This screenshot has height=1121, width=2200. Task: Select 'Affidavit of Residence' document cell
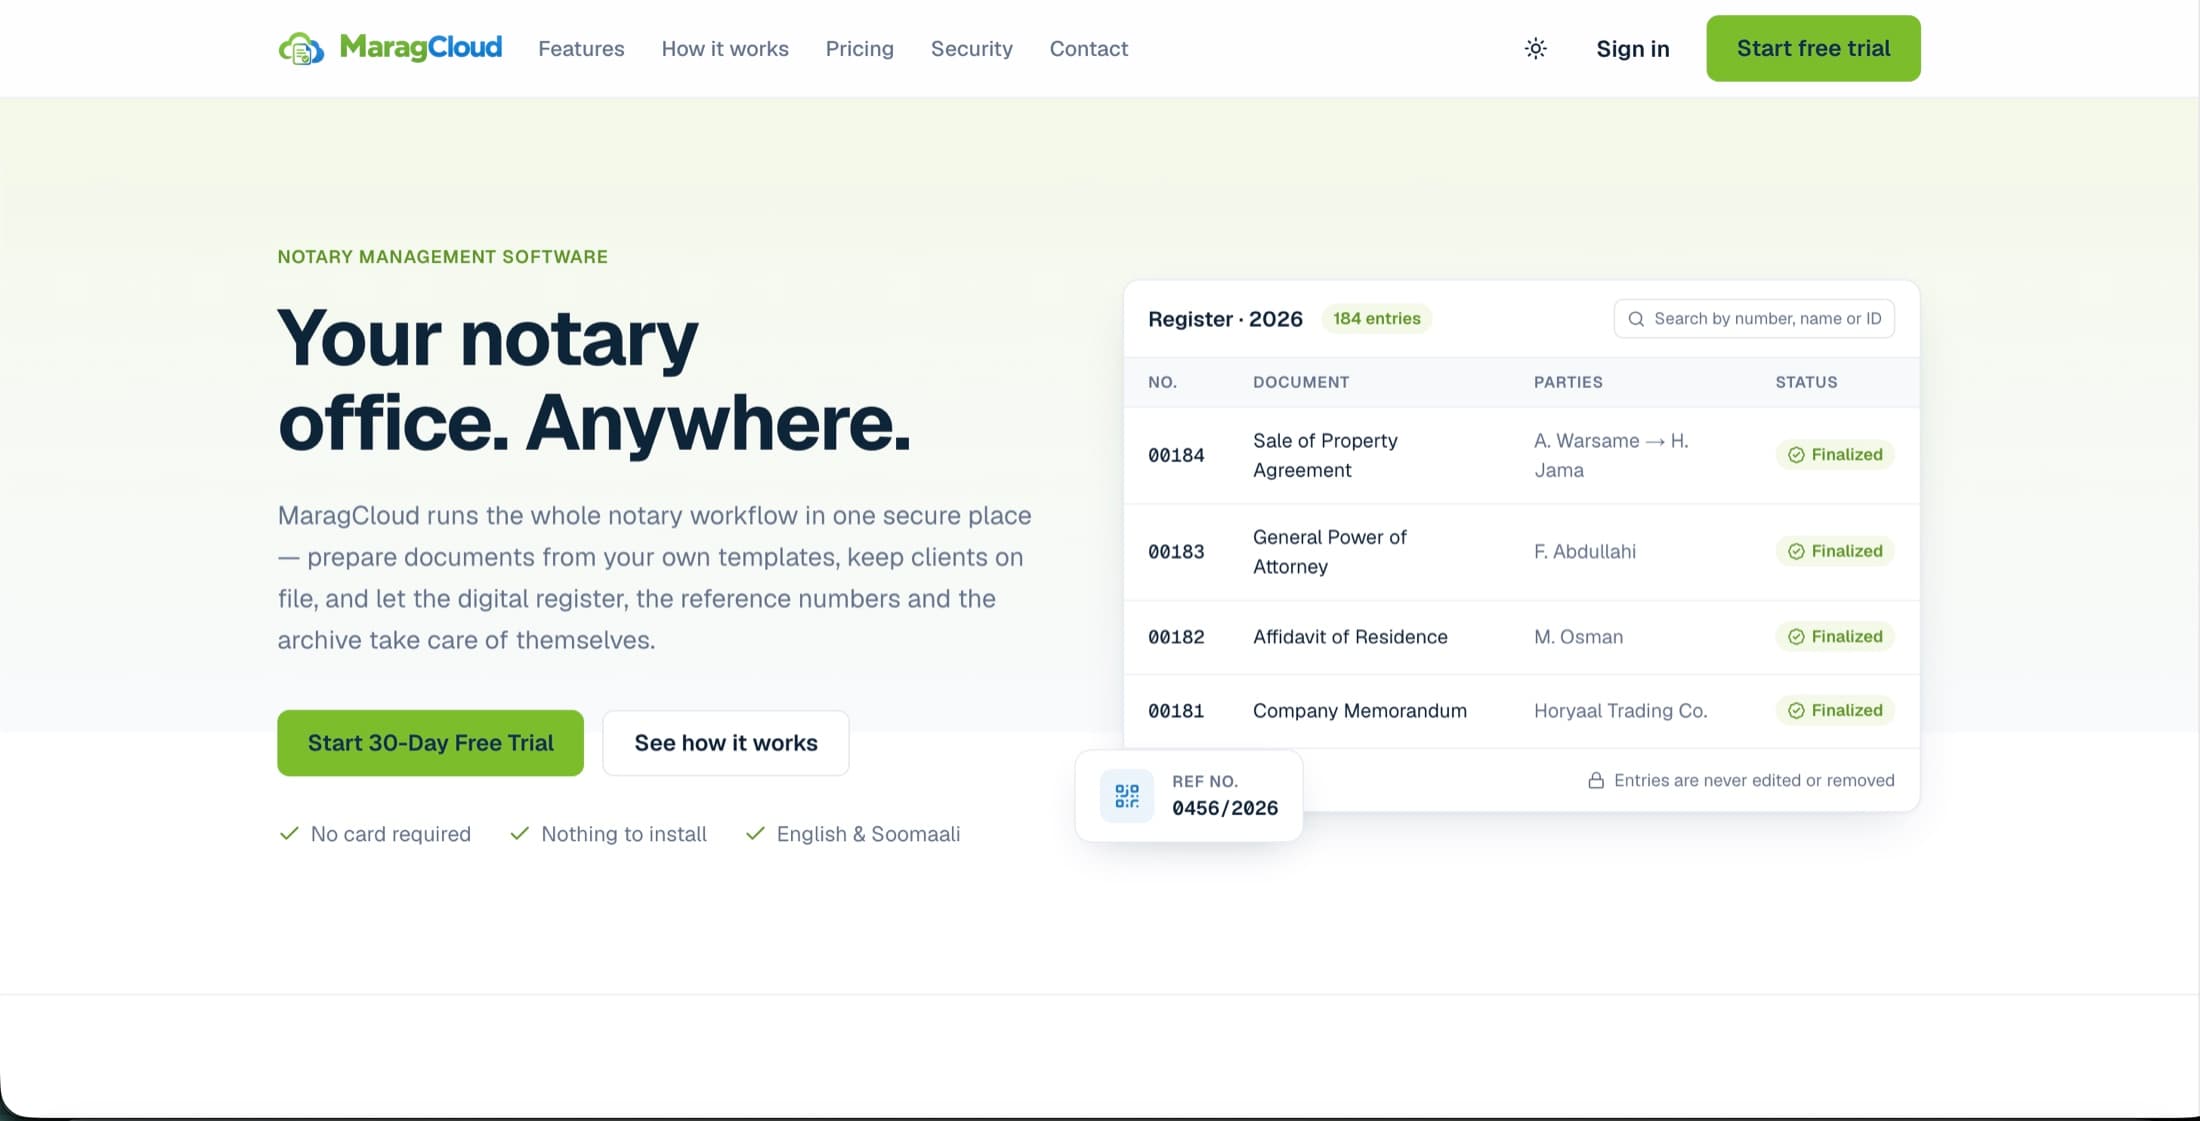(1350, 637)
